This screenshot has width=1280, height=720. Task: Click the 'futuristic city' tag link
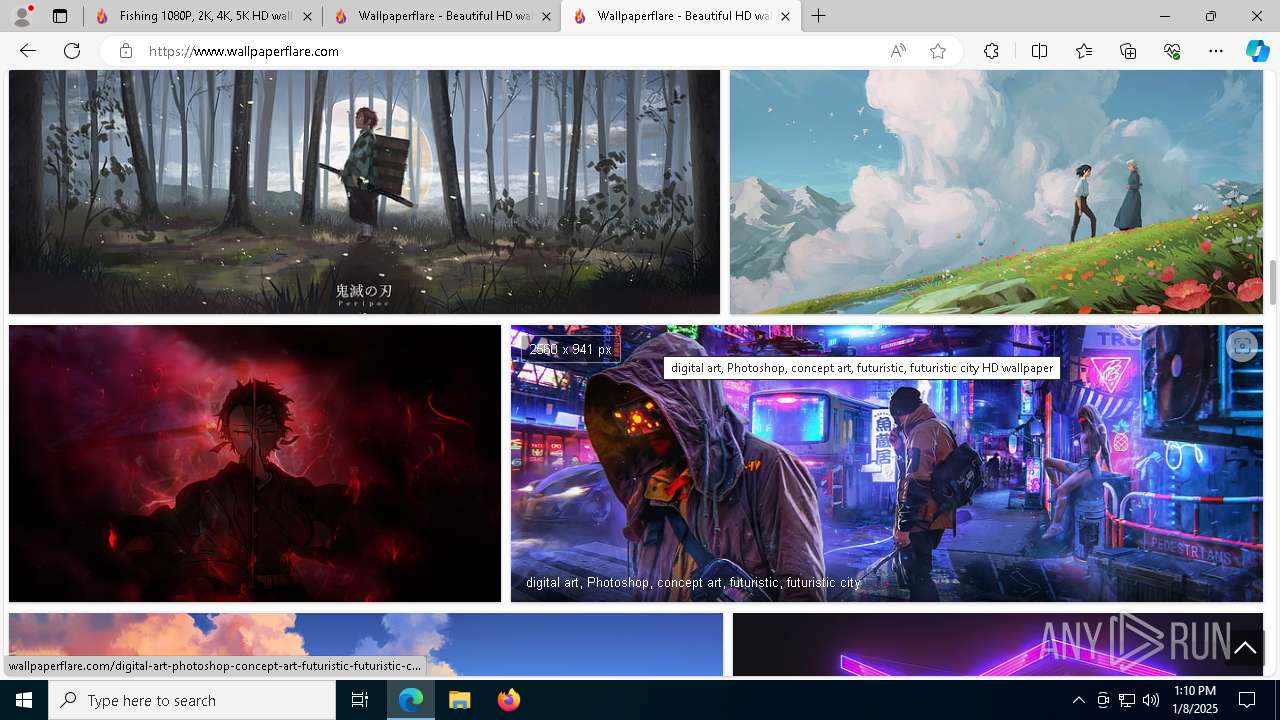pos(823,582)
